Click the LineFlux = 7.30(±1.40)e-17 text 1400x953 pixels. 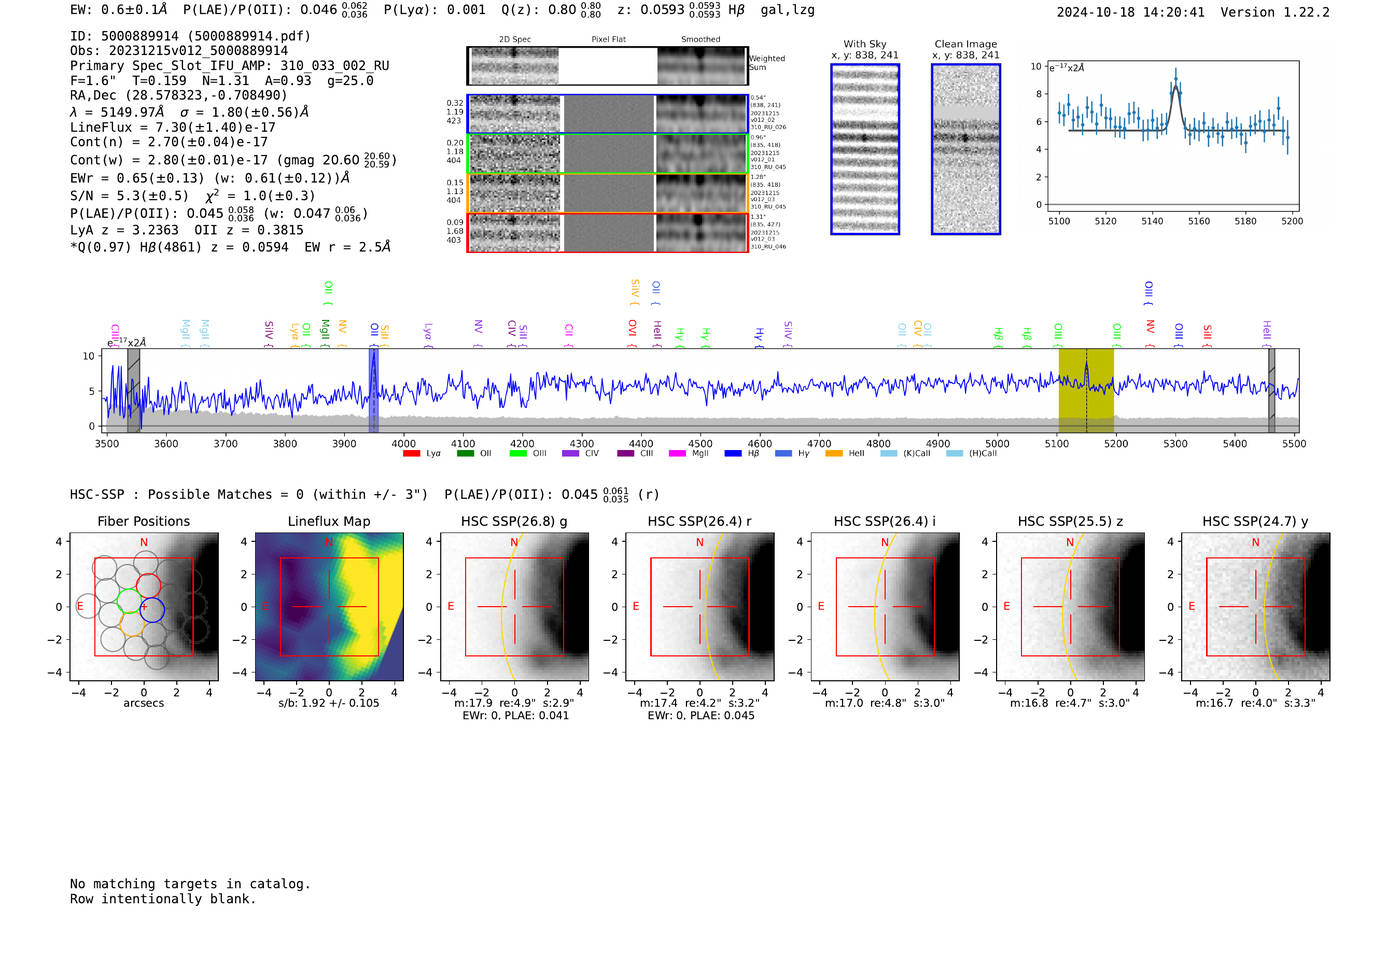coord(173,127)
